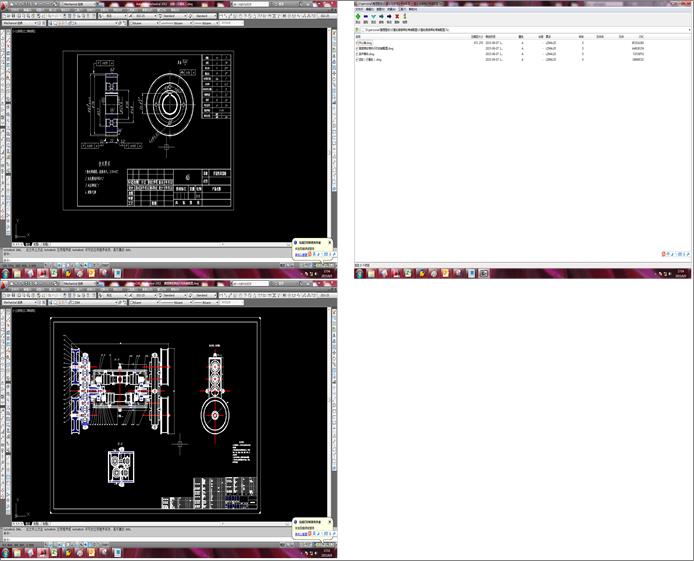Expand the layer list dropdown in gear drawing window
This screenshot has width=694, height=561.
pos(118,23)
